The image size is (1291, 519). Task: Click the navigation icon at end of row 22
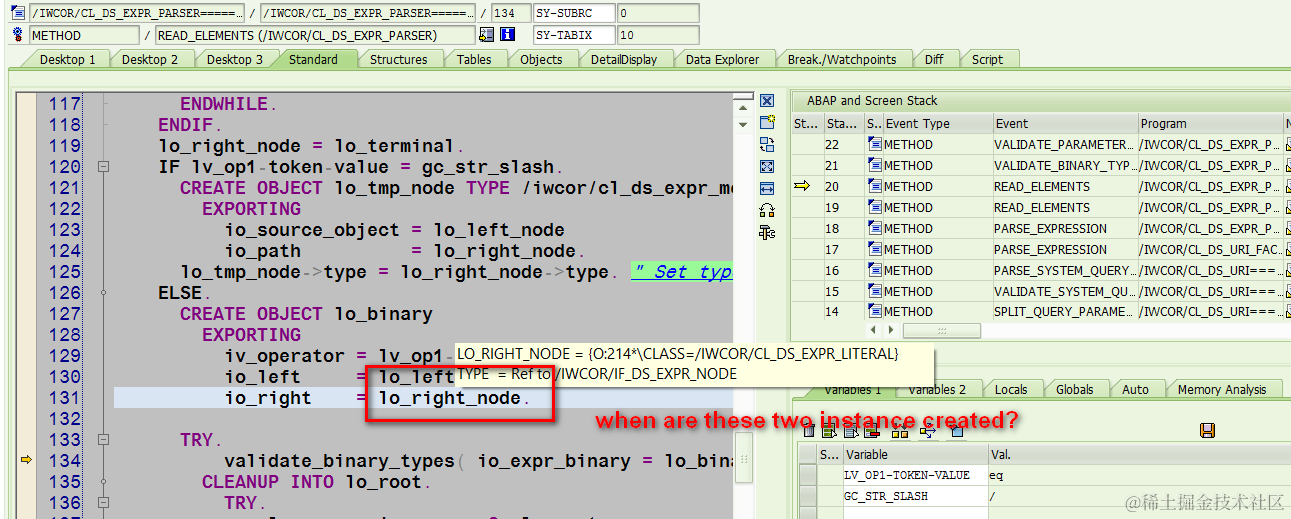[1287, 145]
